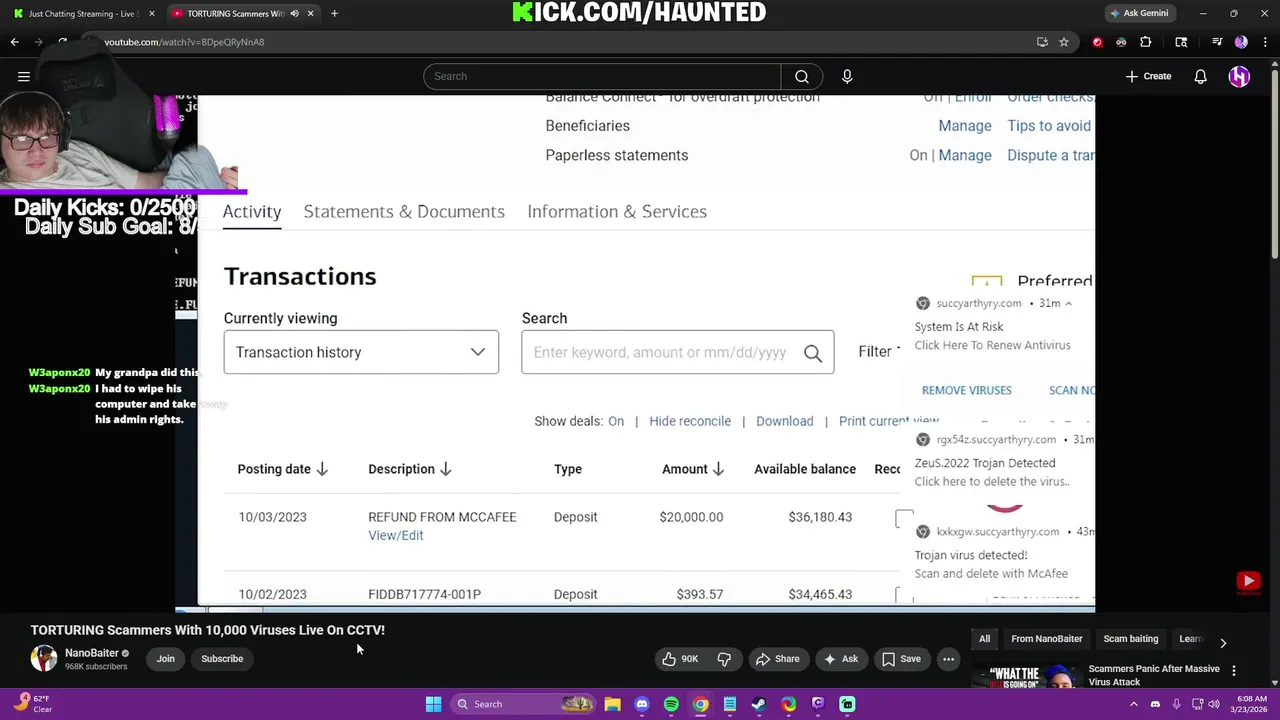Click the Ask button under the video
1280x720 pixels.
tap(840, 659)
